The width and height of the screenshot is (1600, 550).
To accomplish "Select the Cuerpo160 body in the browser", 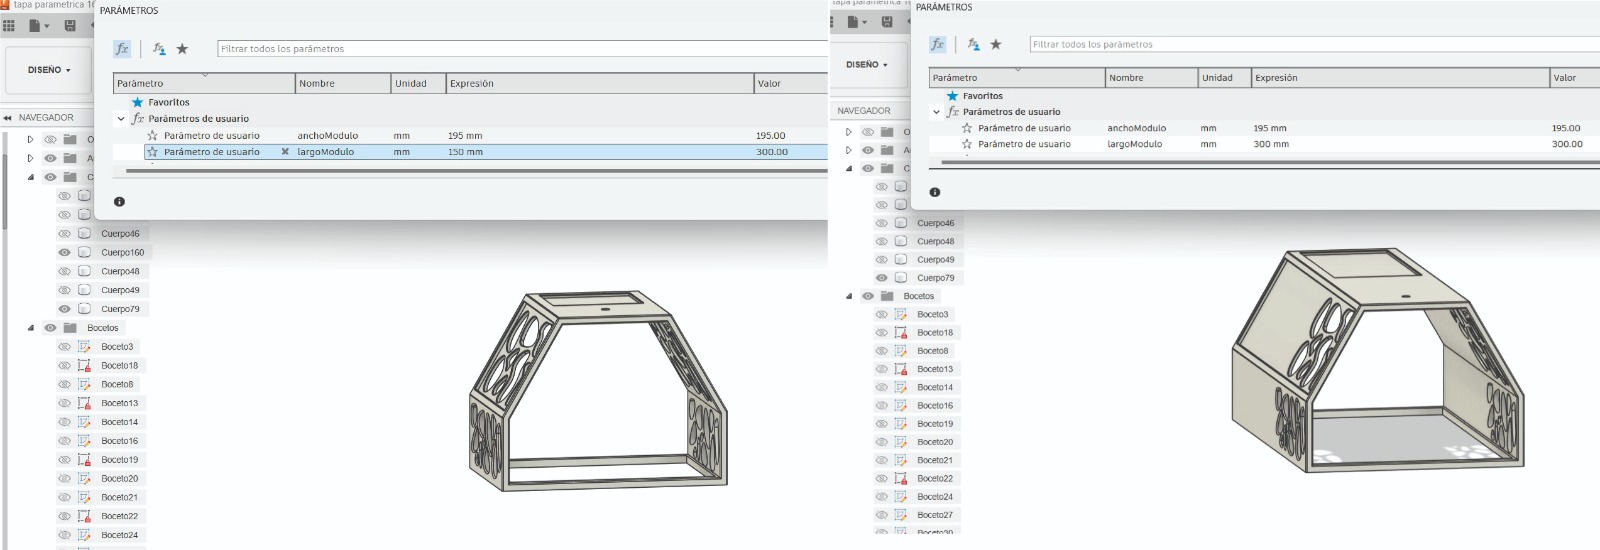I will click(x=122, y=253).
